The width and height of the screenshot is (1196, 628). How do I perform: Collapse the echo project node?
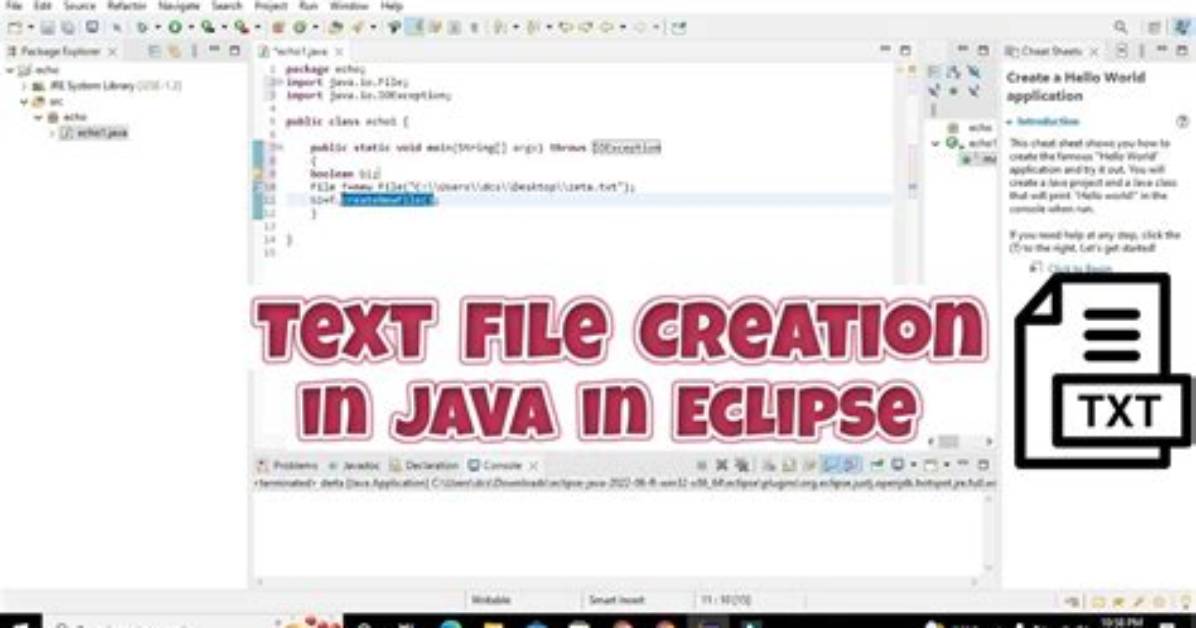(x=10, y=70)
